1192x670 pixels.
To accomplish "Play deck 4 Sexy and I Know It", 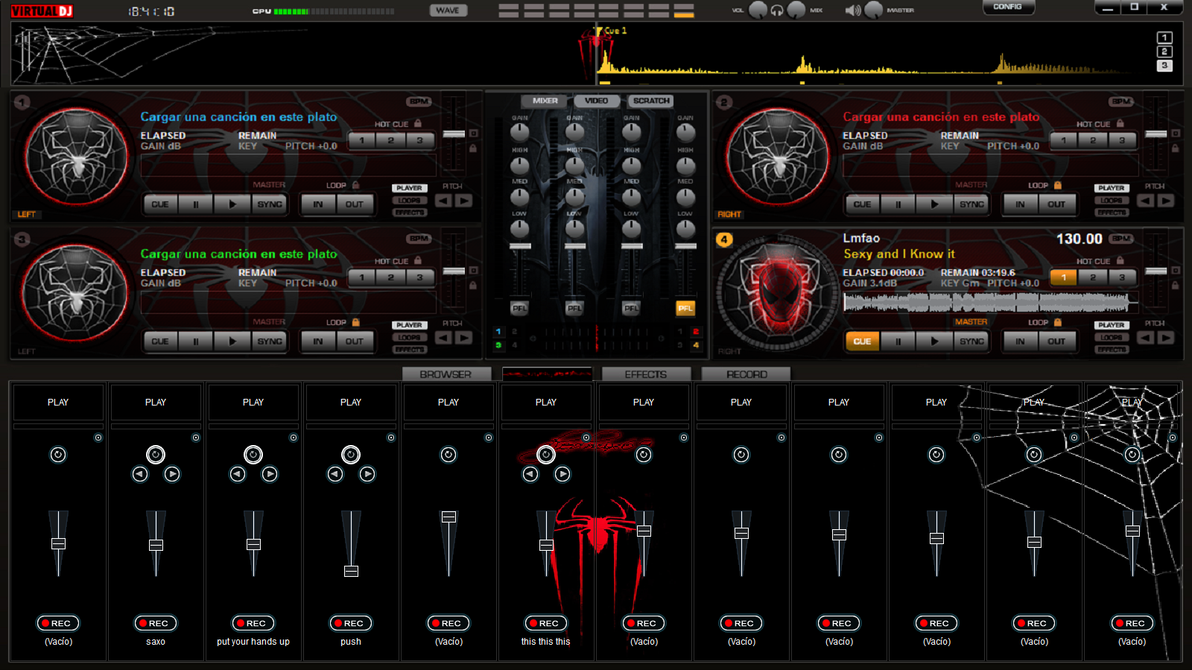I will 934,341.
